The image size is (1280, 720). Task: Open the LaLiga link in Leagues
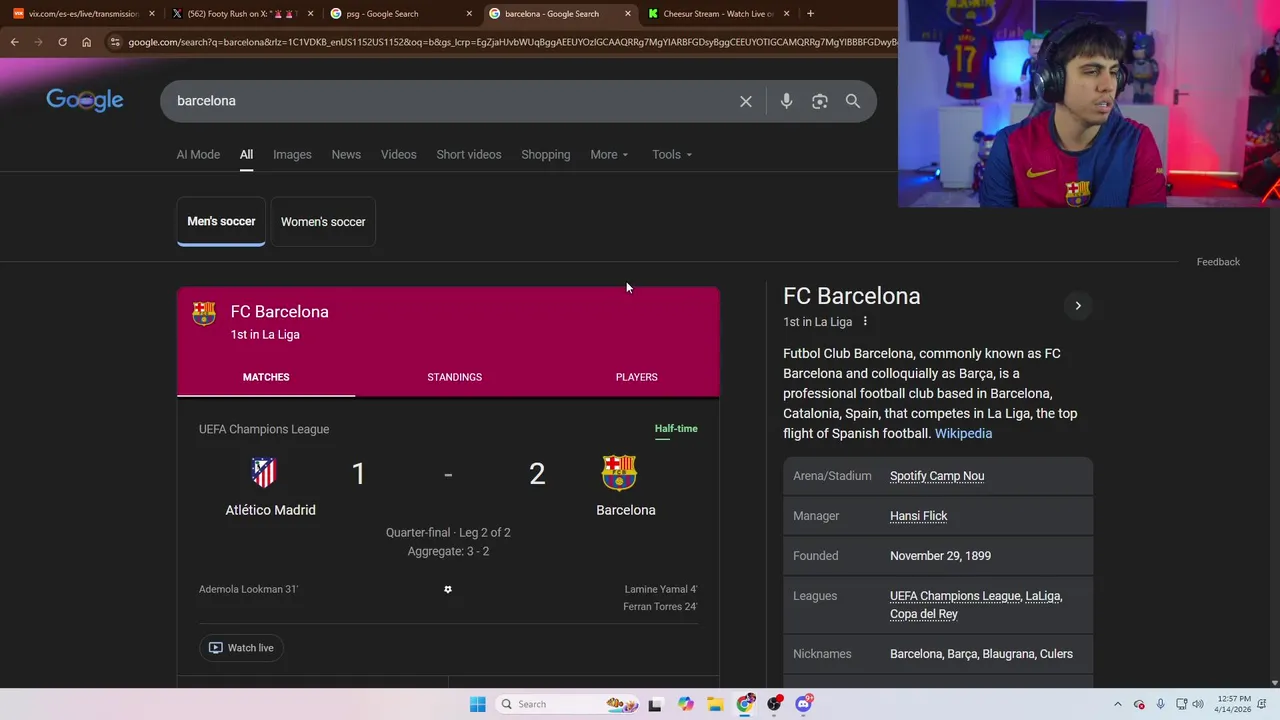[x=1043, y=596]
